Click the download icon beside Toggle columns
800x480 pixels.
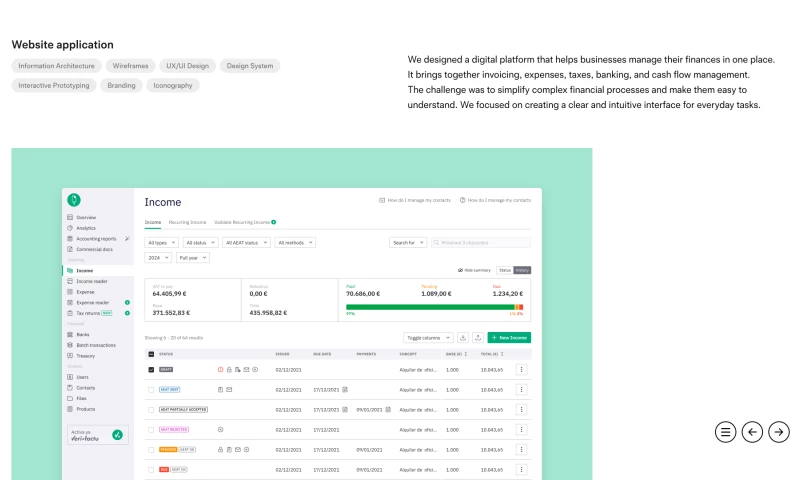point(463,338)
